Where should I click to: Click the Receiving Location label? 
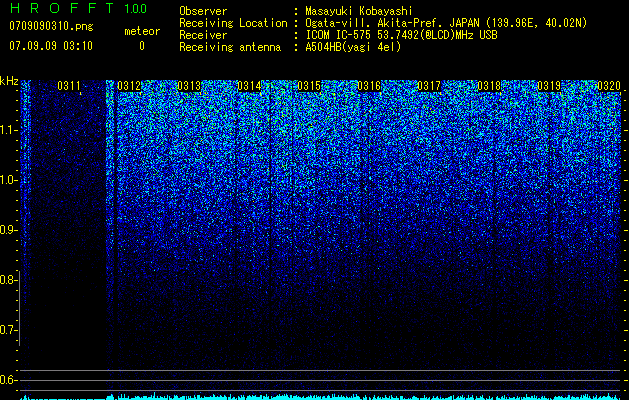click(x=233, y=23)
